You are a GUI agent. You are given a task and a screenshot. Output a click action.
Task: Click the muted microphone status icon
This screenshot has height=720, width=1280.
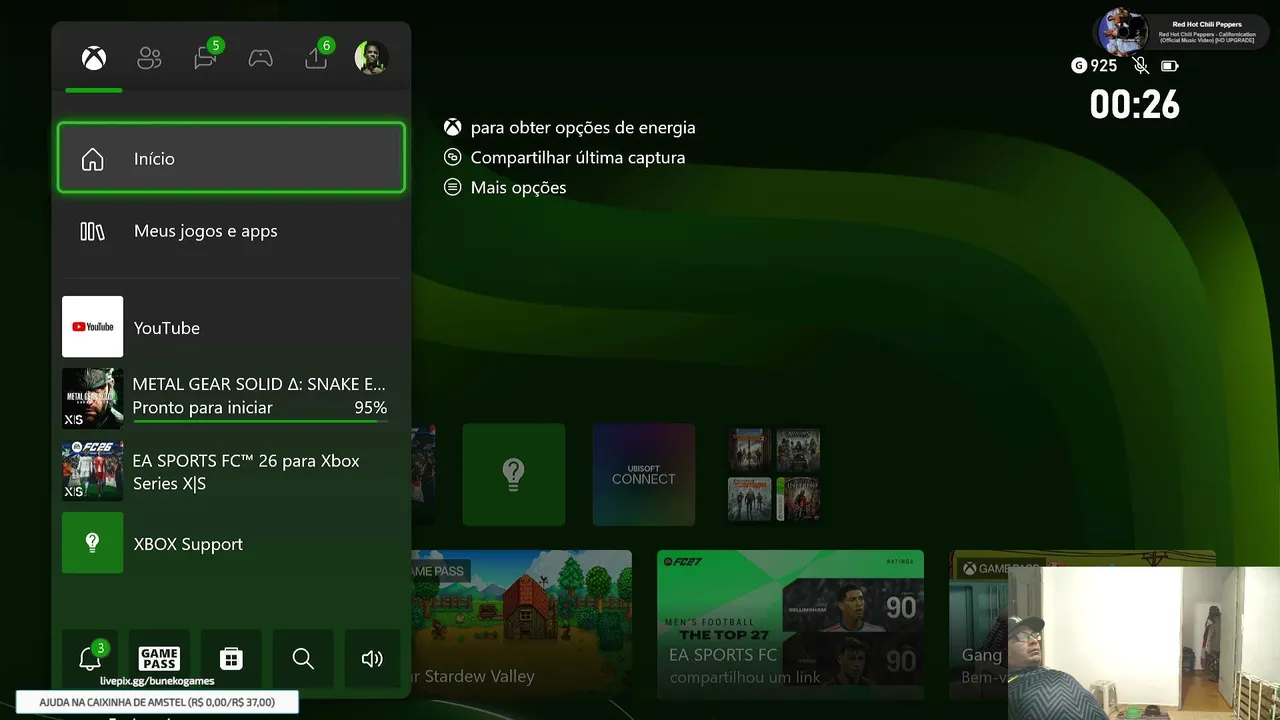tap(1141, 66)
